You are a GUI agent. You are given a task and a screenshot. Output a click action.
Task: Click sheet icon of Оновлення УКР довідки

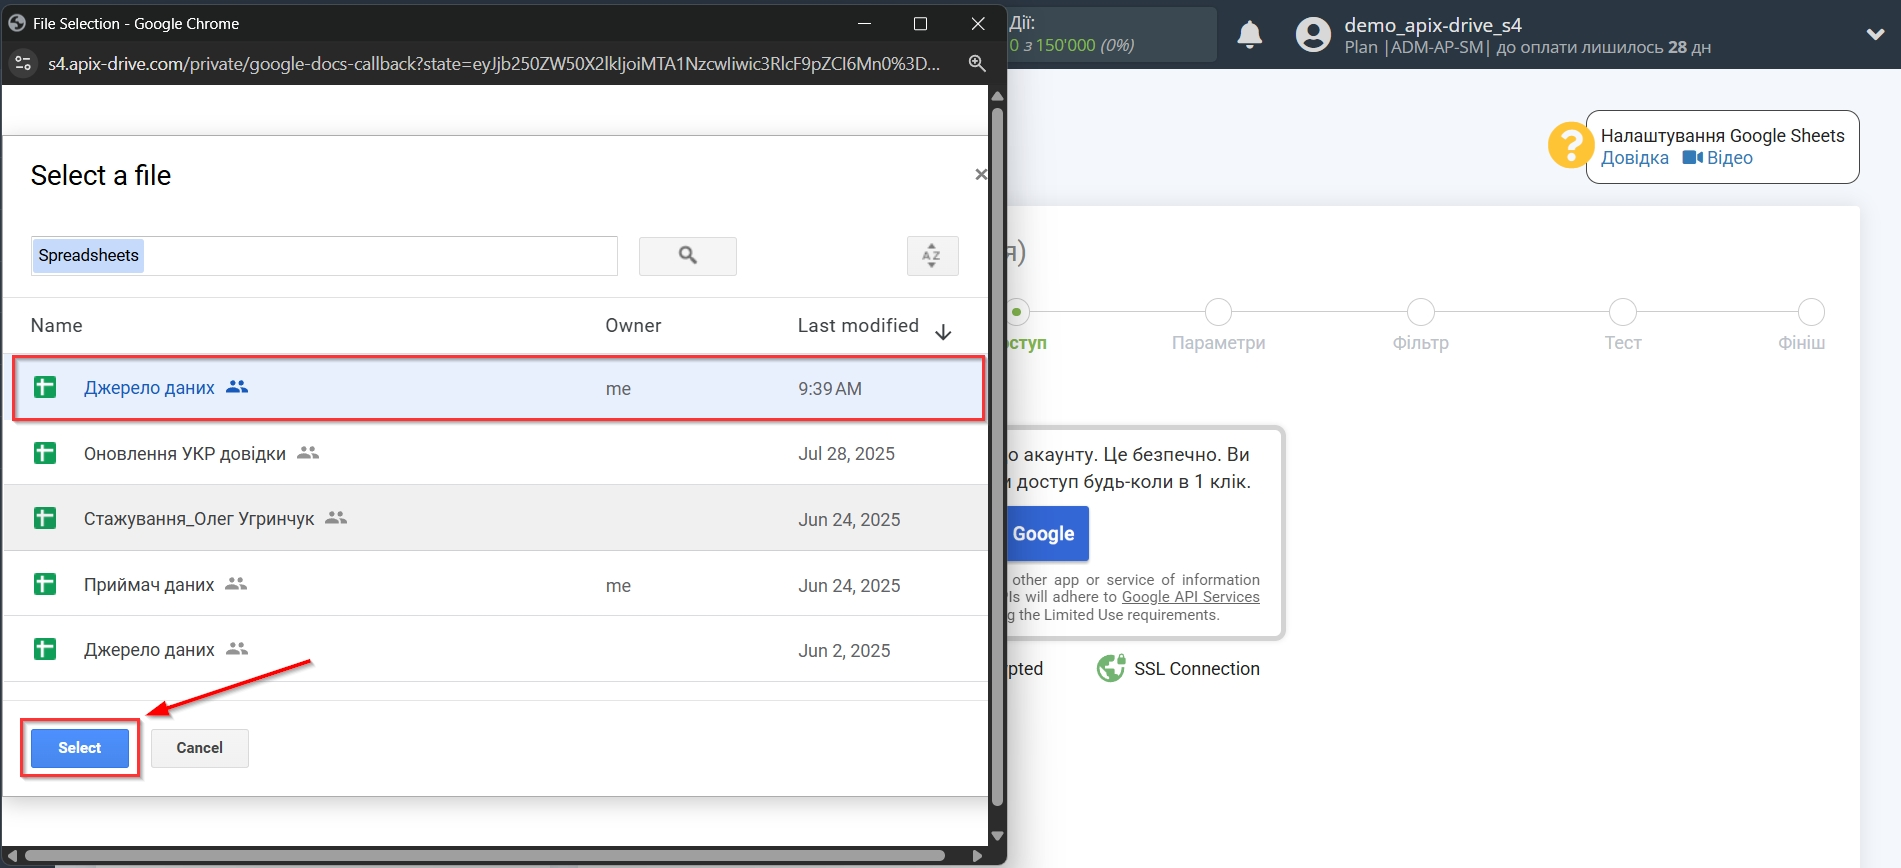(45, 453)
